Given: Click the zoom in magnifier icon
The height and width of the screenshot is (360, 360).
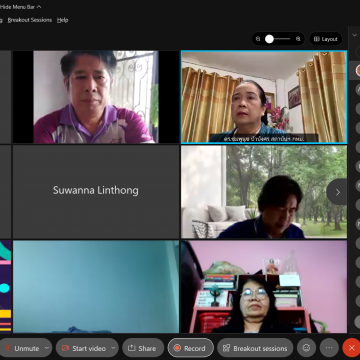Looking at the screenshot, I should tap(298, 39).
